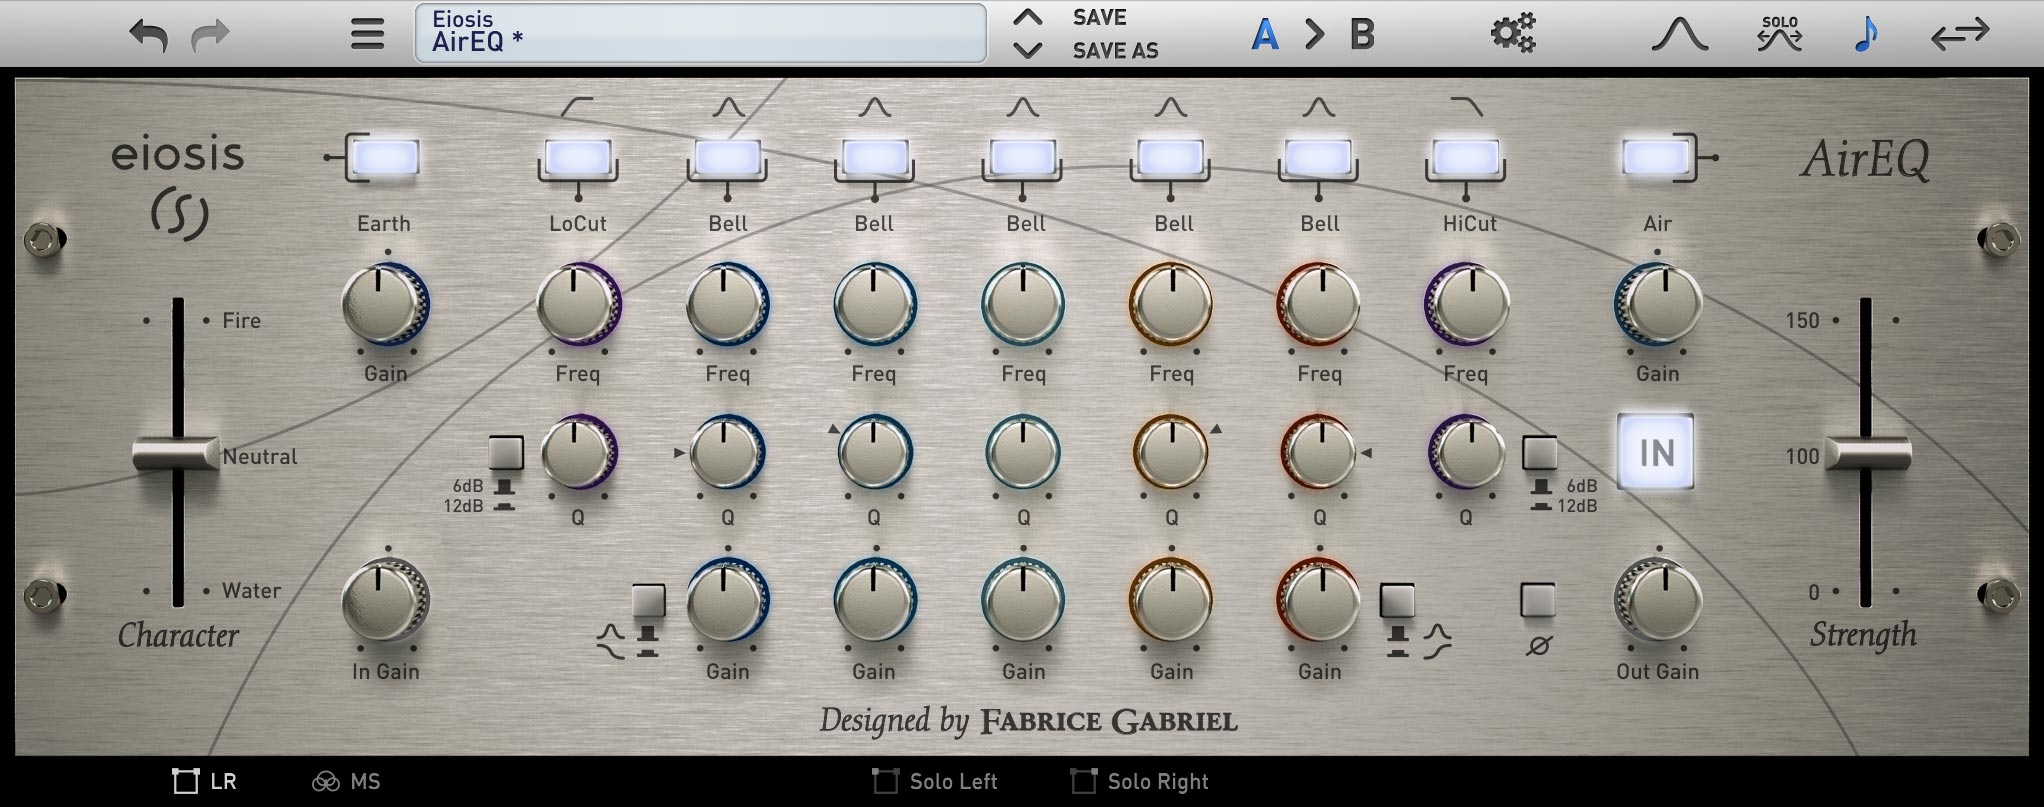
Task: Click the LoCut Q knob
Action: [579, 452]
